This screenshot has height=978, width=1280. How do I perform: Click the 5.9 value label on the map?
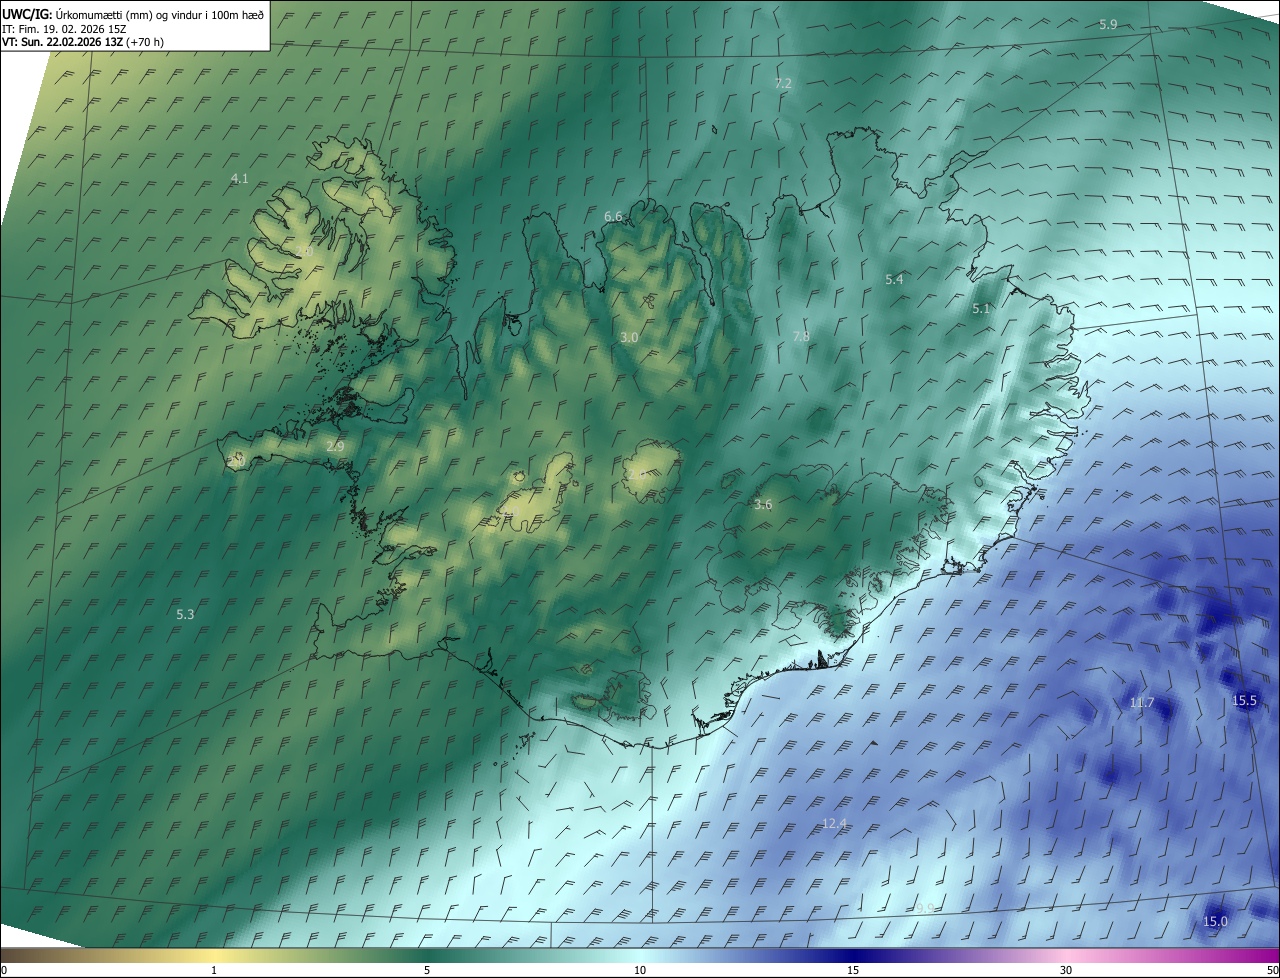pos(1108,24)
